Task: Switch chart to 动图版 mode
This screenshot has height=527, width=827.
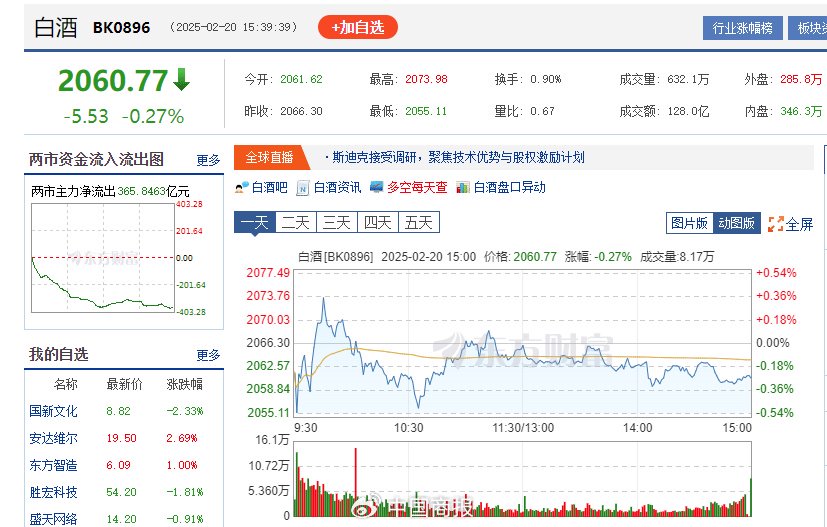Action: pos(737,223)
